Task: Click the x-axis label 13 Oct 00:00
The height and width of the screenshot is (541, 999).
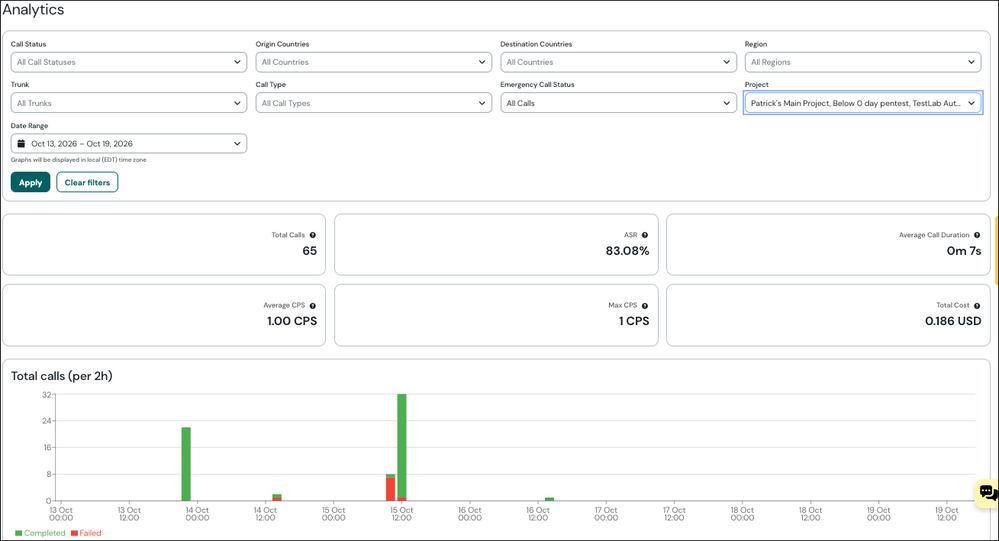Action: (61, 514)
